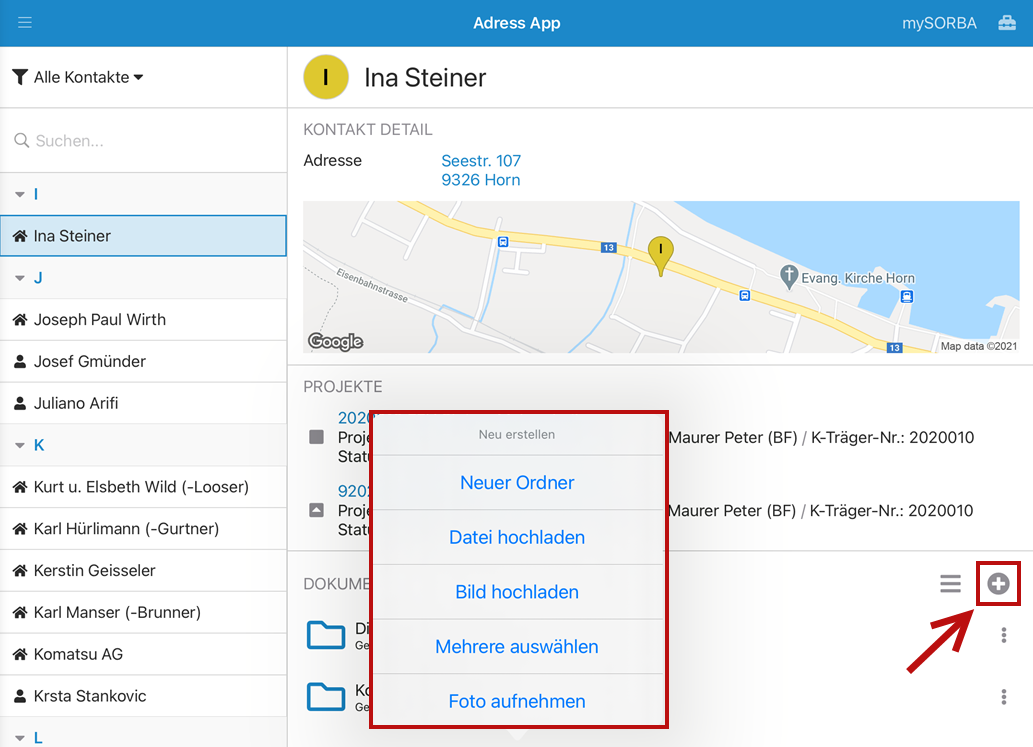Collapse the I contact group

(x=20, y=194)
